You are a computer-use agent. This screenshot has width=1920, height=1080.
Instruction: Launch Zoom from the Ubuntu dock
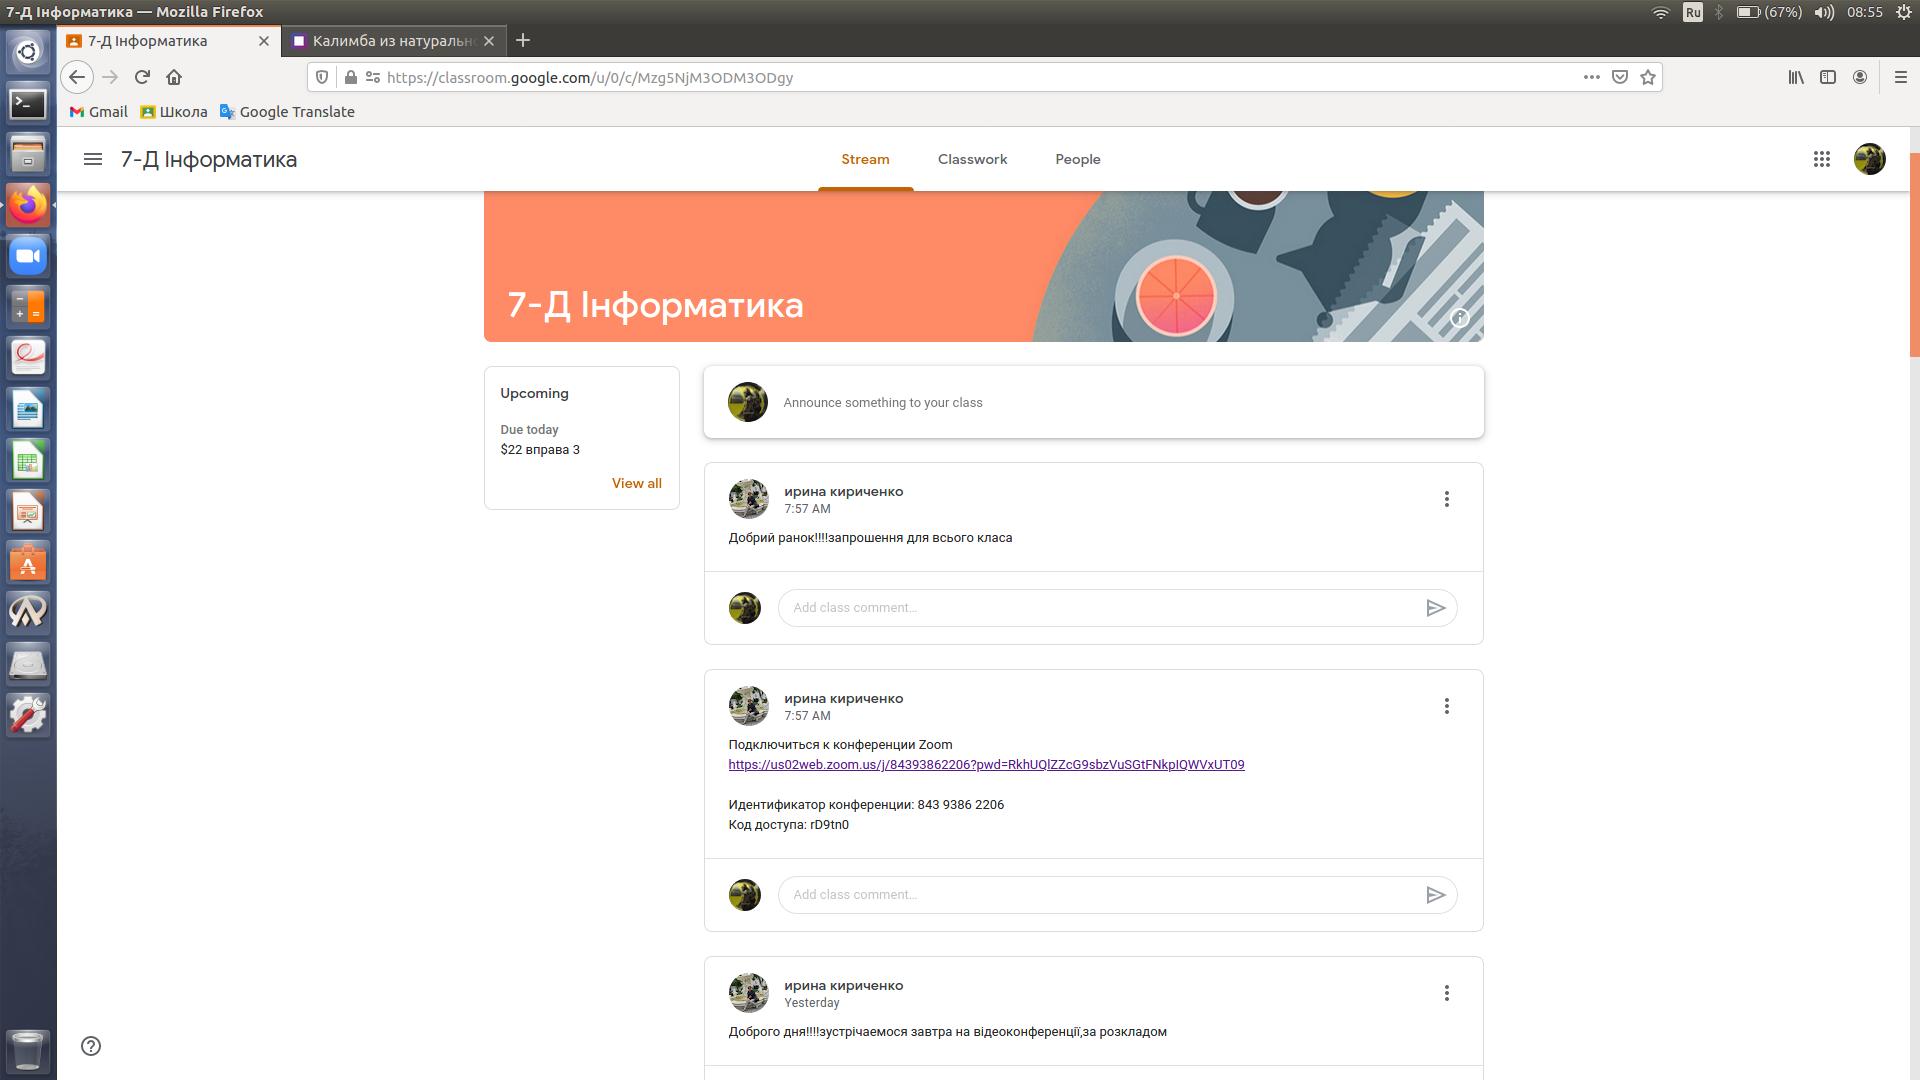pyautogui.click(x=28, y=256)
